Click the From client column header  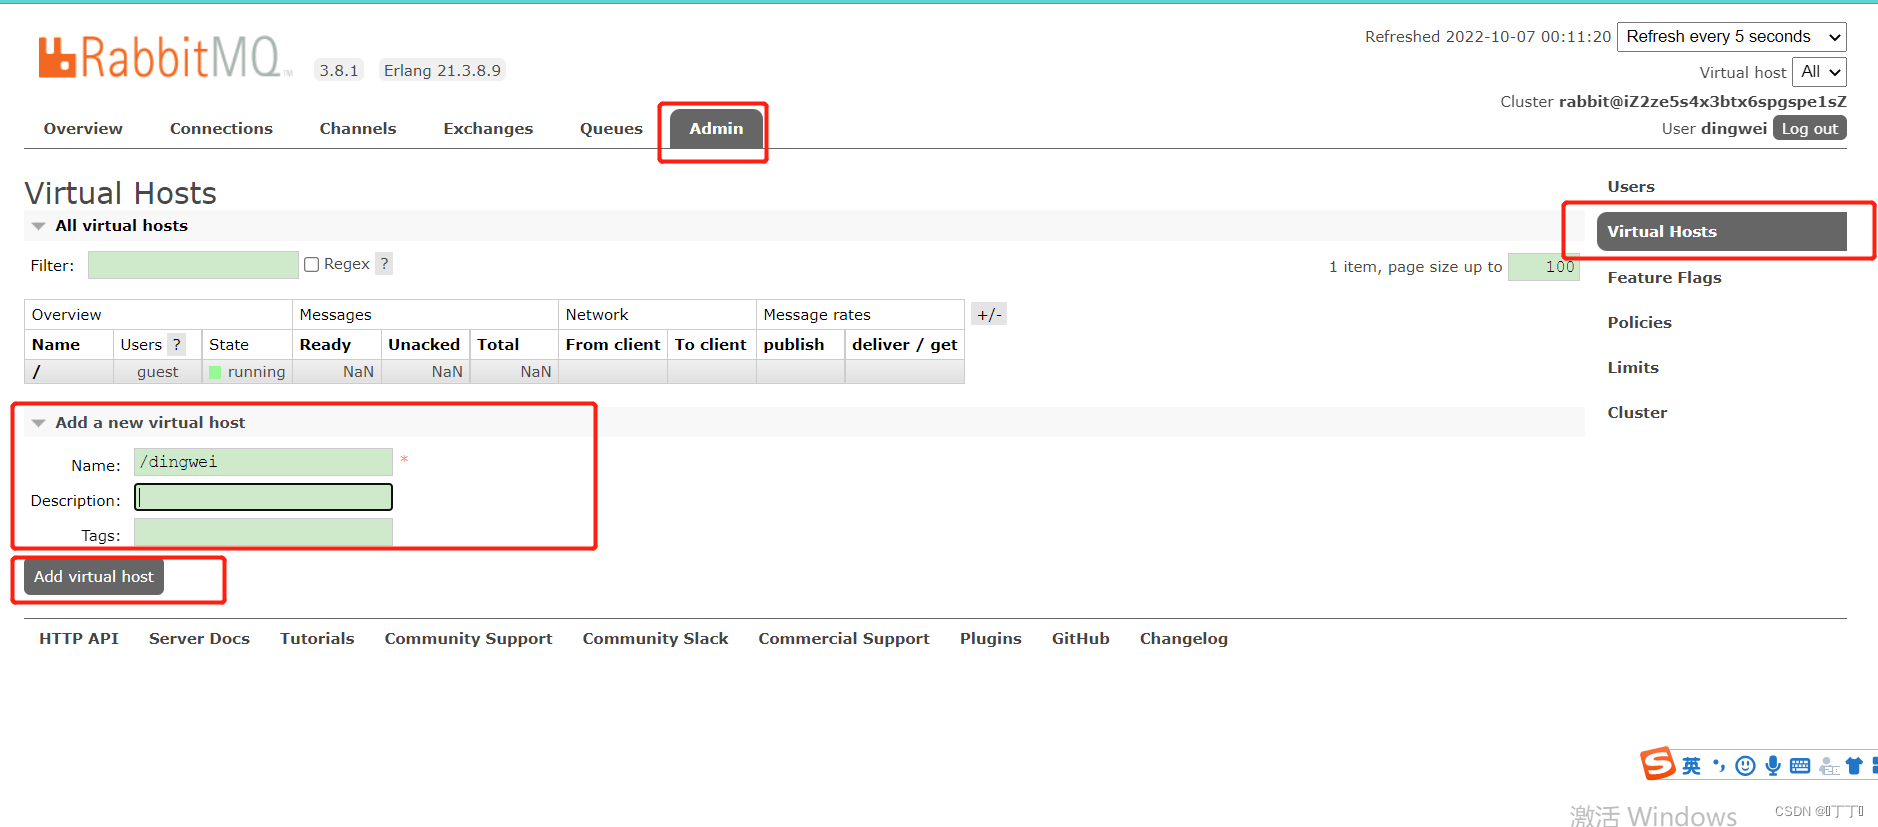click(613, 344)
